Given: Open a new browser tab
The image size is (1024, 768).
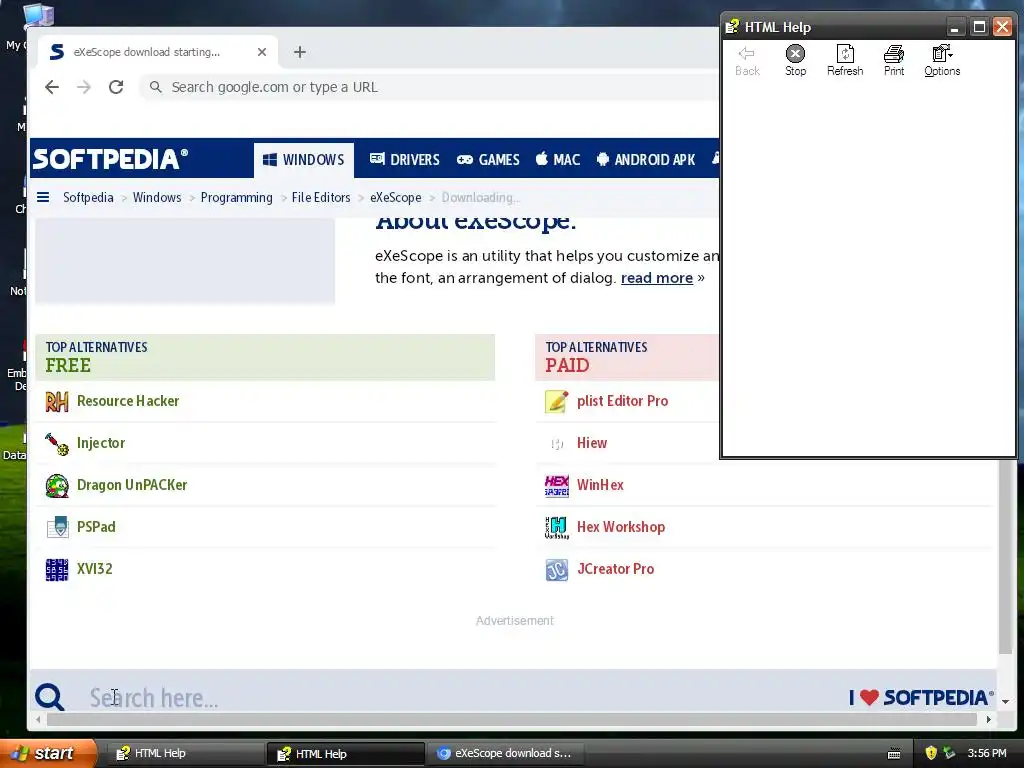Looking at the screenshot, I should coord(300,52).
